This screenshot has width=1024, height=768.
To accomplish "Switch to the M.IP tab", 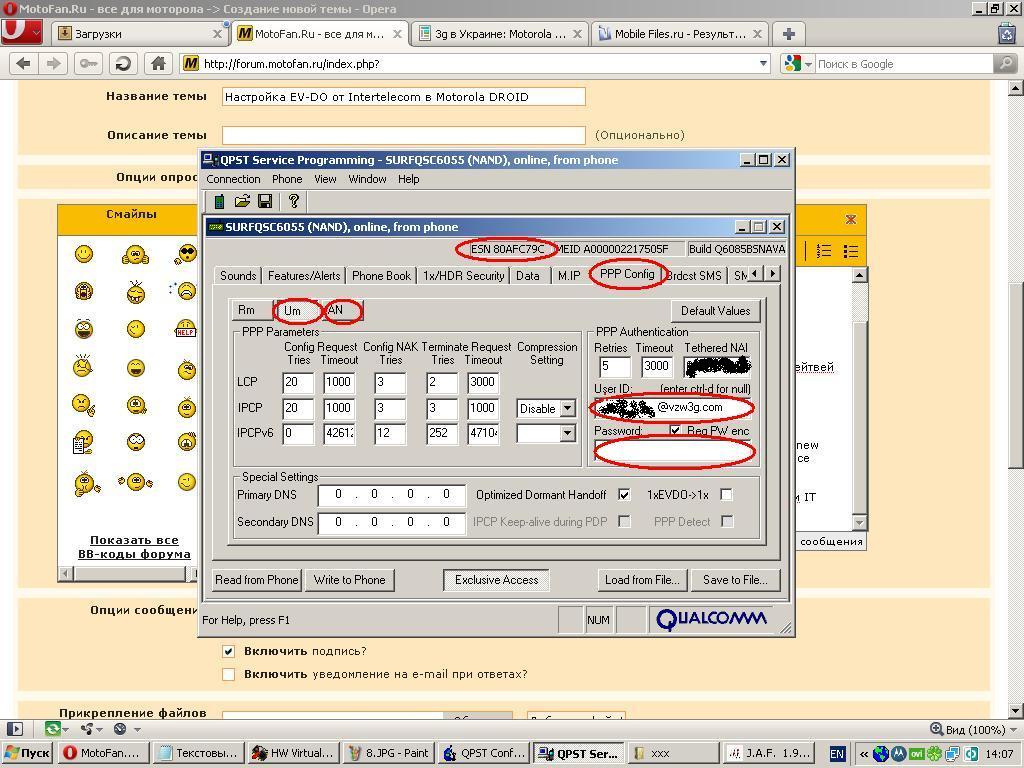I will click(569, 276).
